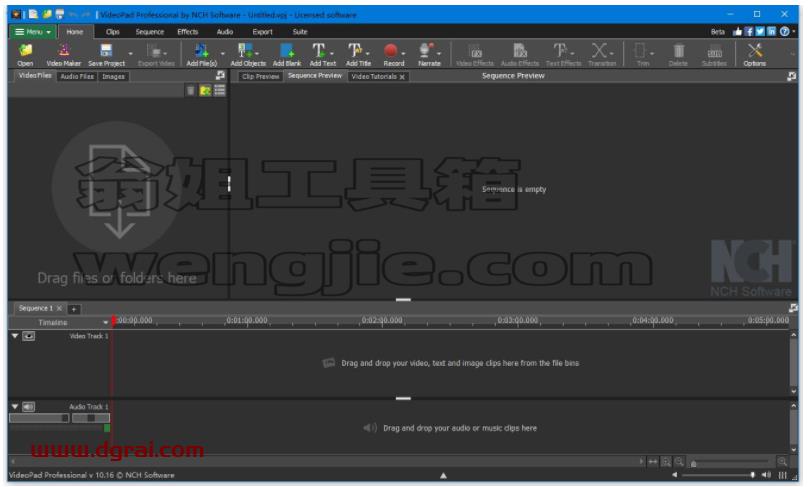Click the new project icon in title bar

coord(33,14)
